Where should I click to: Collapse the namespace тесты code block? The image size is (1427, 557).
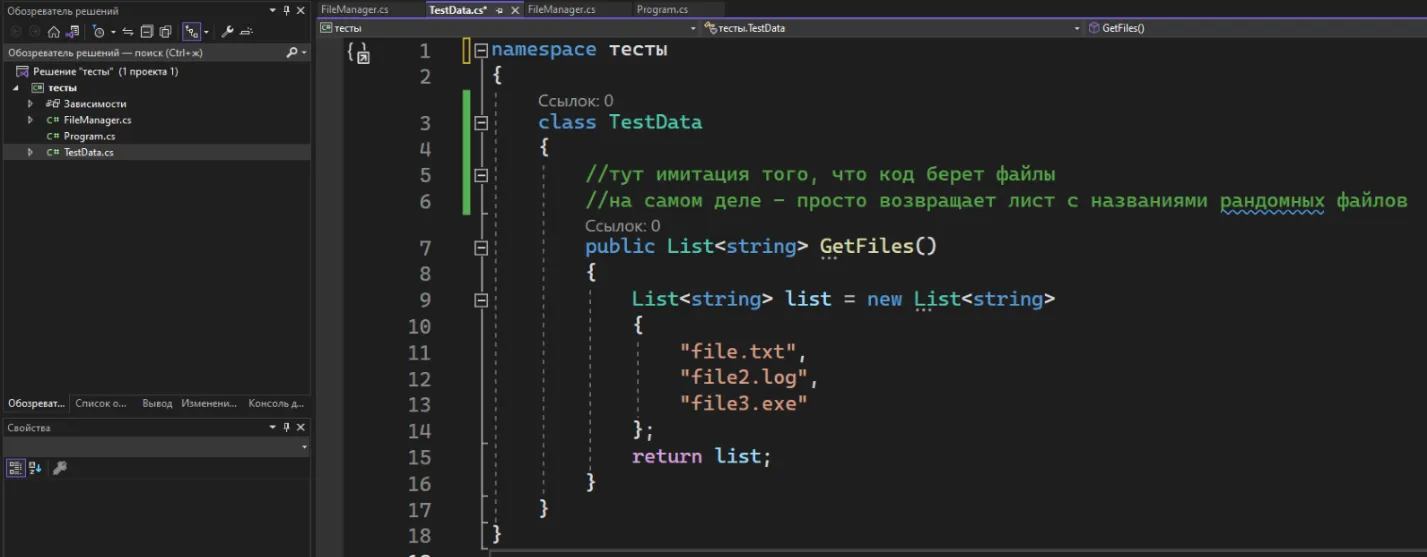point(481,50)
